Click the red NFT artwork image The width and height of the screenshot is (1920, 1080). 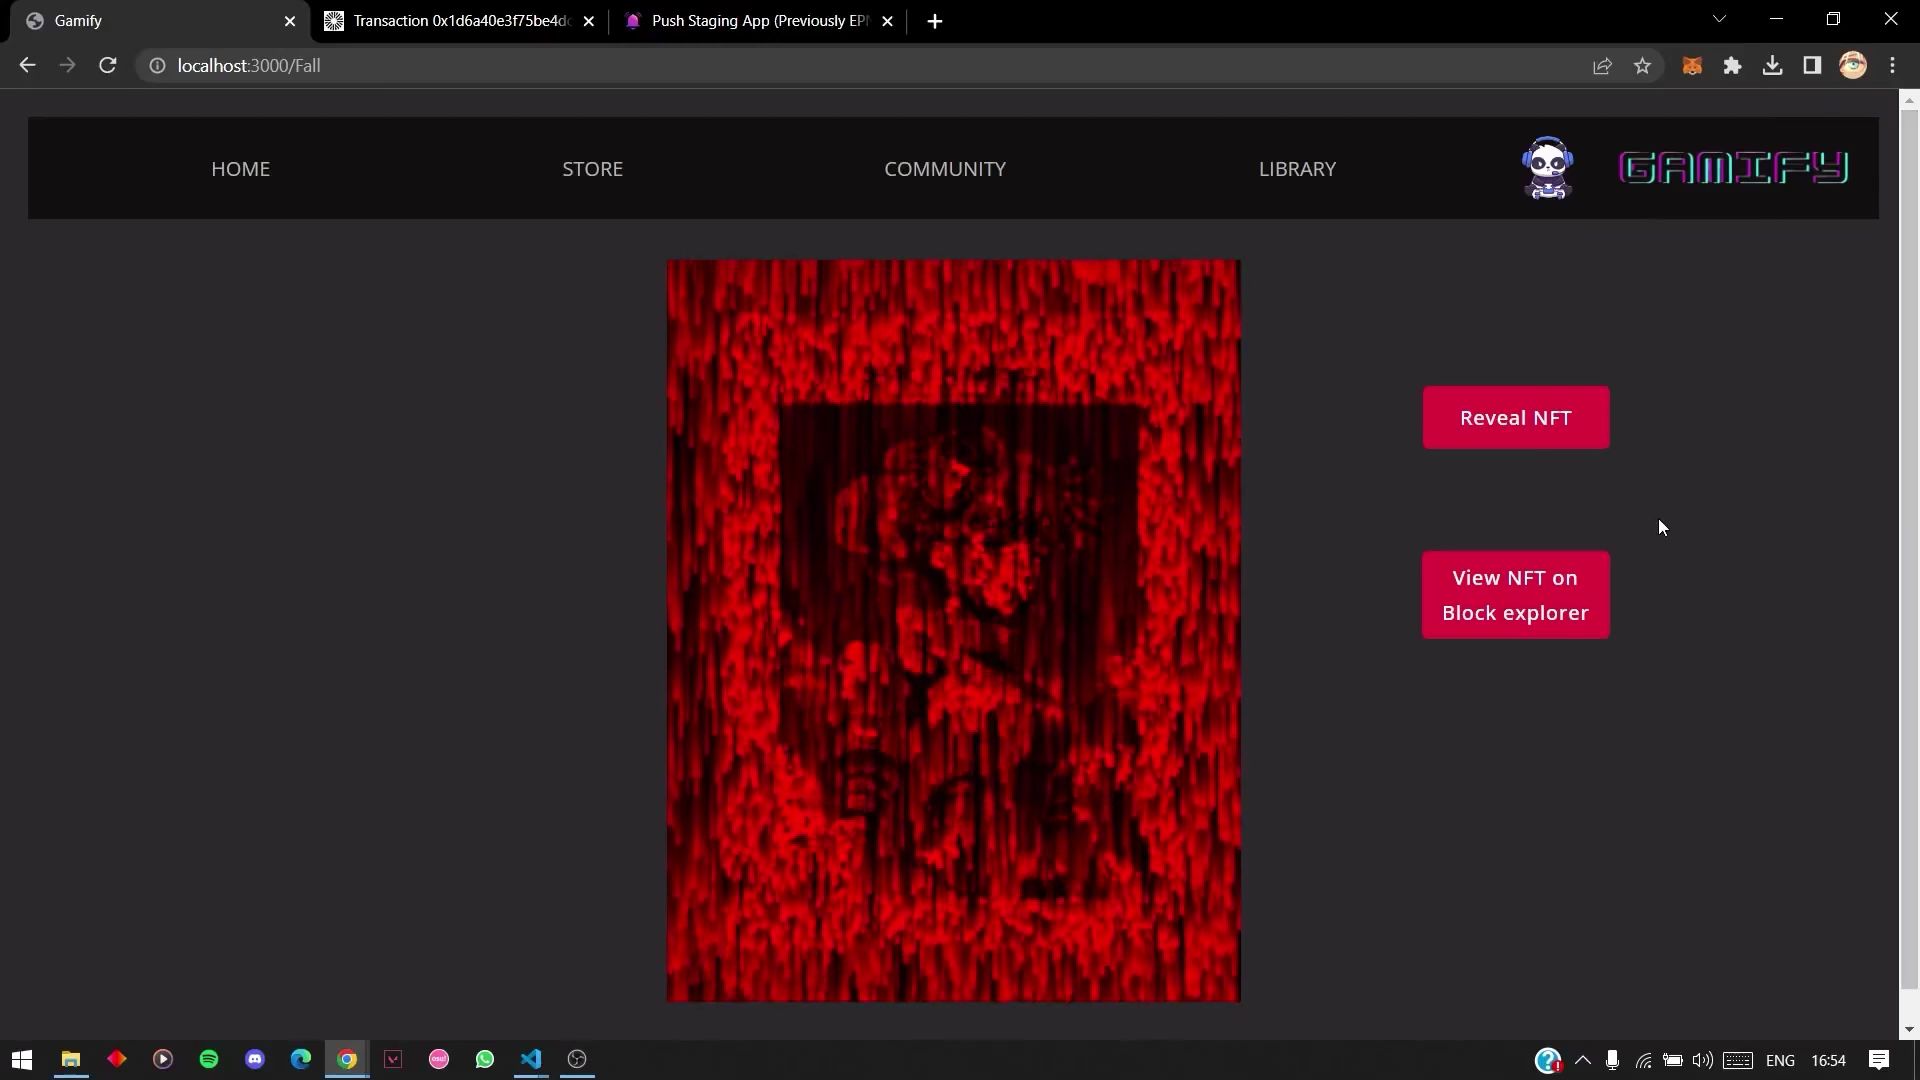(x=953, y=630)
